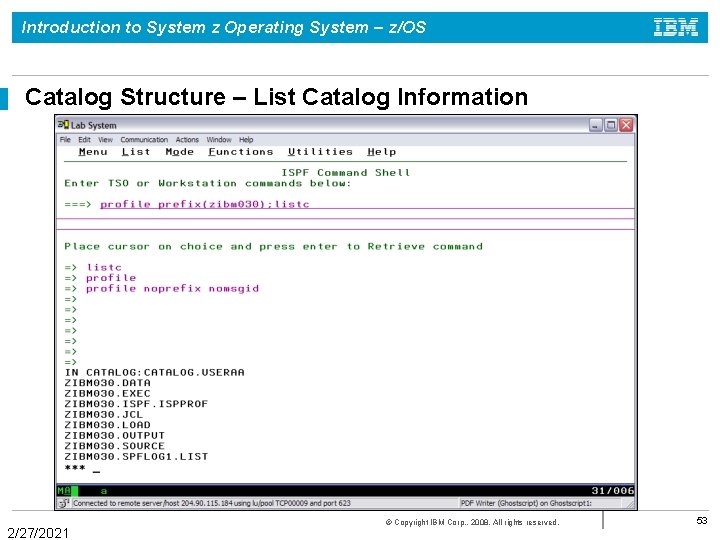This screenshot has height=540, width=720.
Task: Select the ISPF Menu action bar item
Action: coord(93,152)
